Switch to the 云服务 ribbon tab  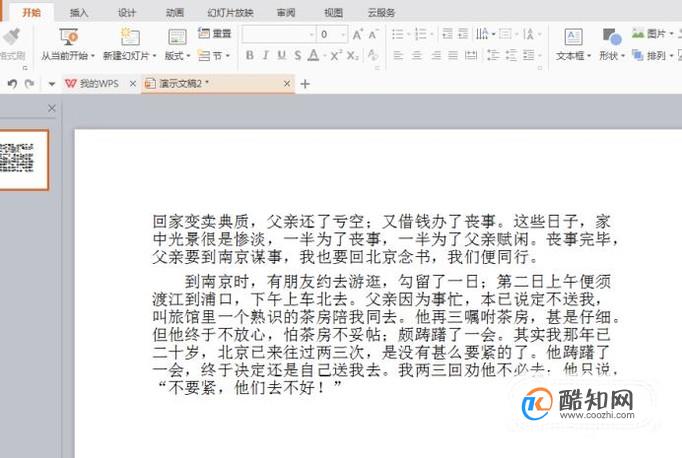pyautogui.click(x=381, y=13)
